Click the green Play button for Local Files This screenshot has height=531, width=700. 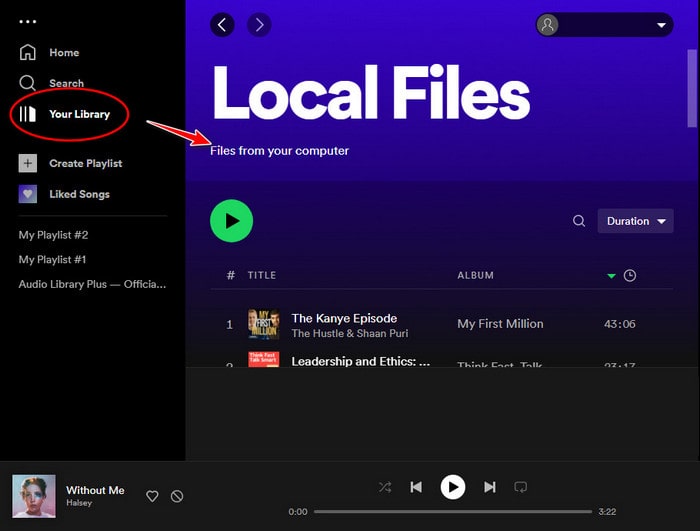click(231, 221)
